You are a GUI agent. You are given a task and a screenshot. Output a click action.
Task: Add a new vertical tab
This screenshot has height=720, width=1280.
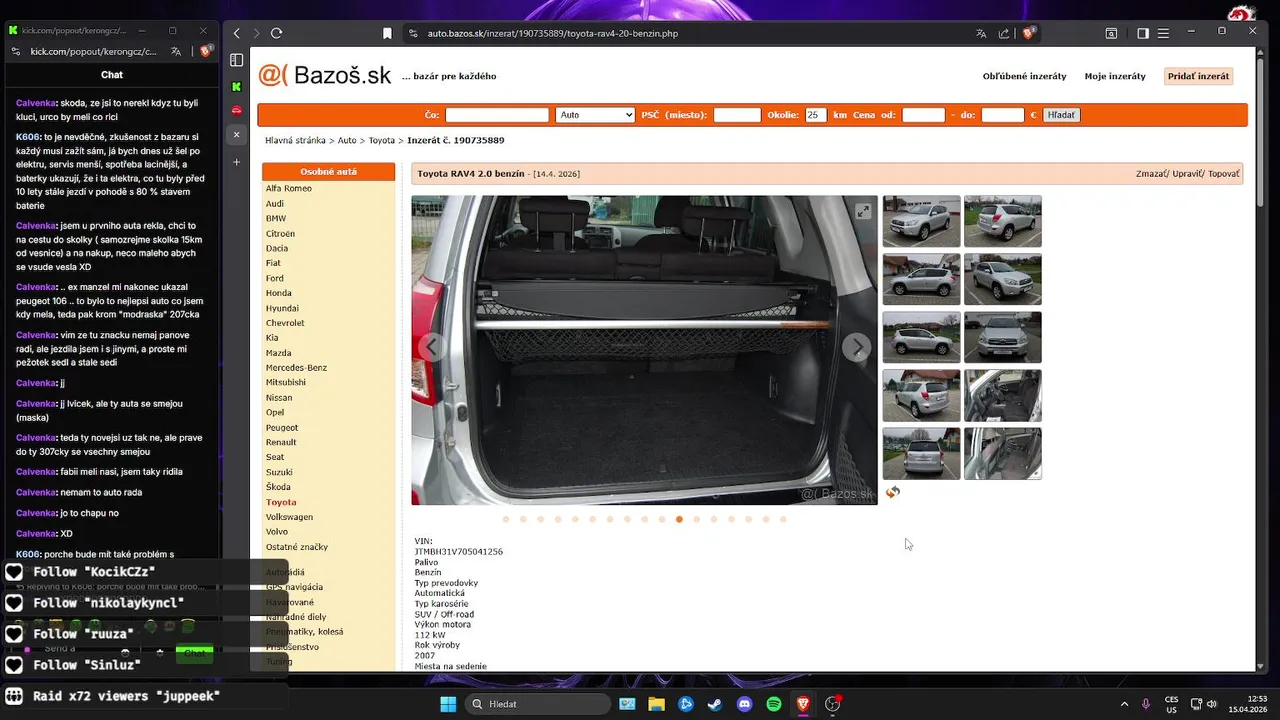tap(237, 161)
